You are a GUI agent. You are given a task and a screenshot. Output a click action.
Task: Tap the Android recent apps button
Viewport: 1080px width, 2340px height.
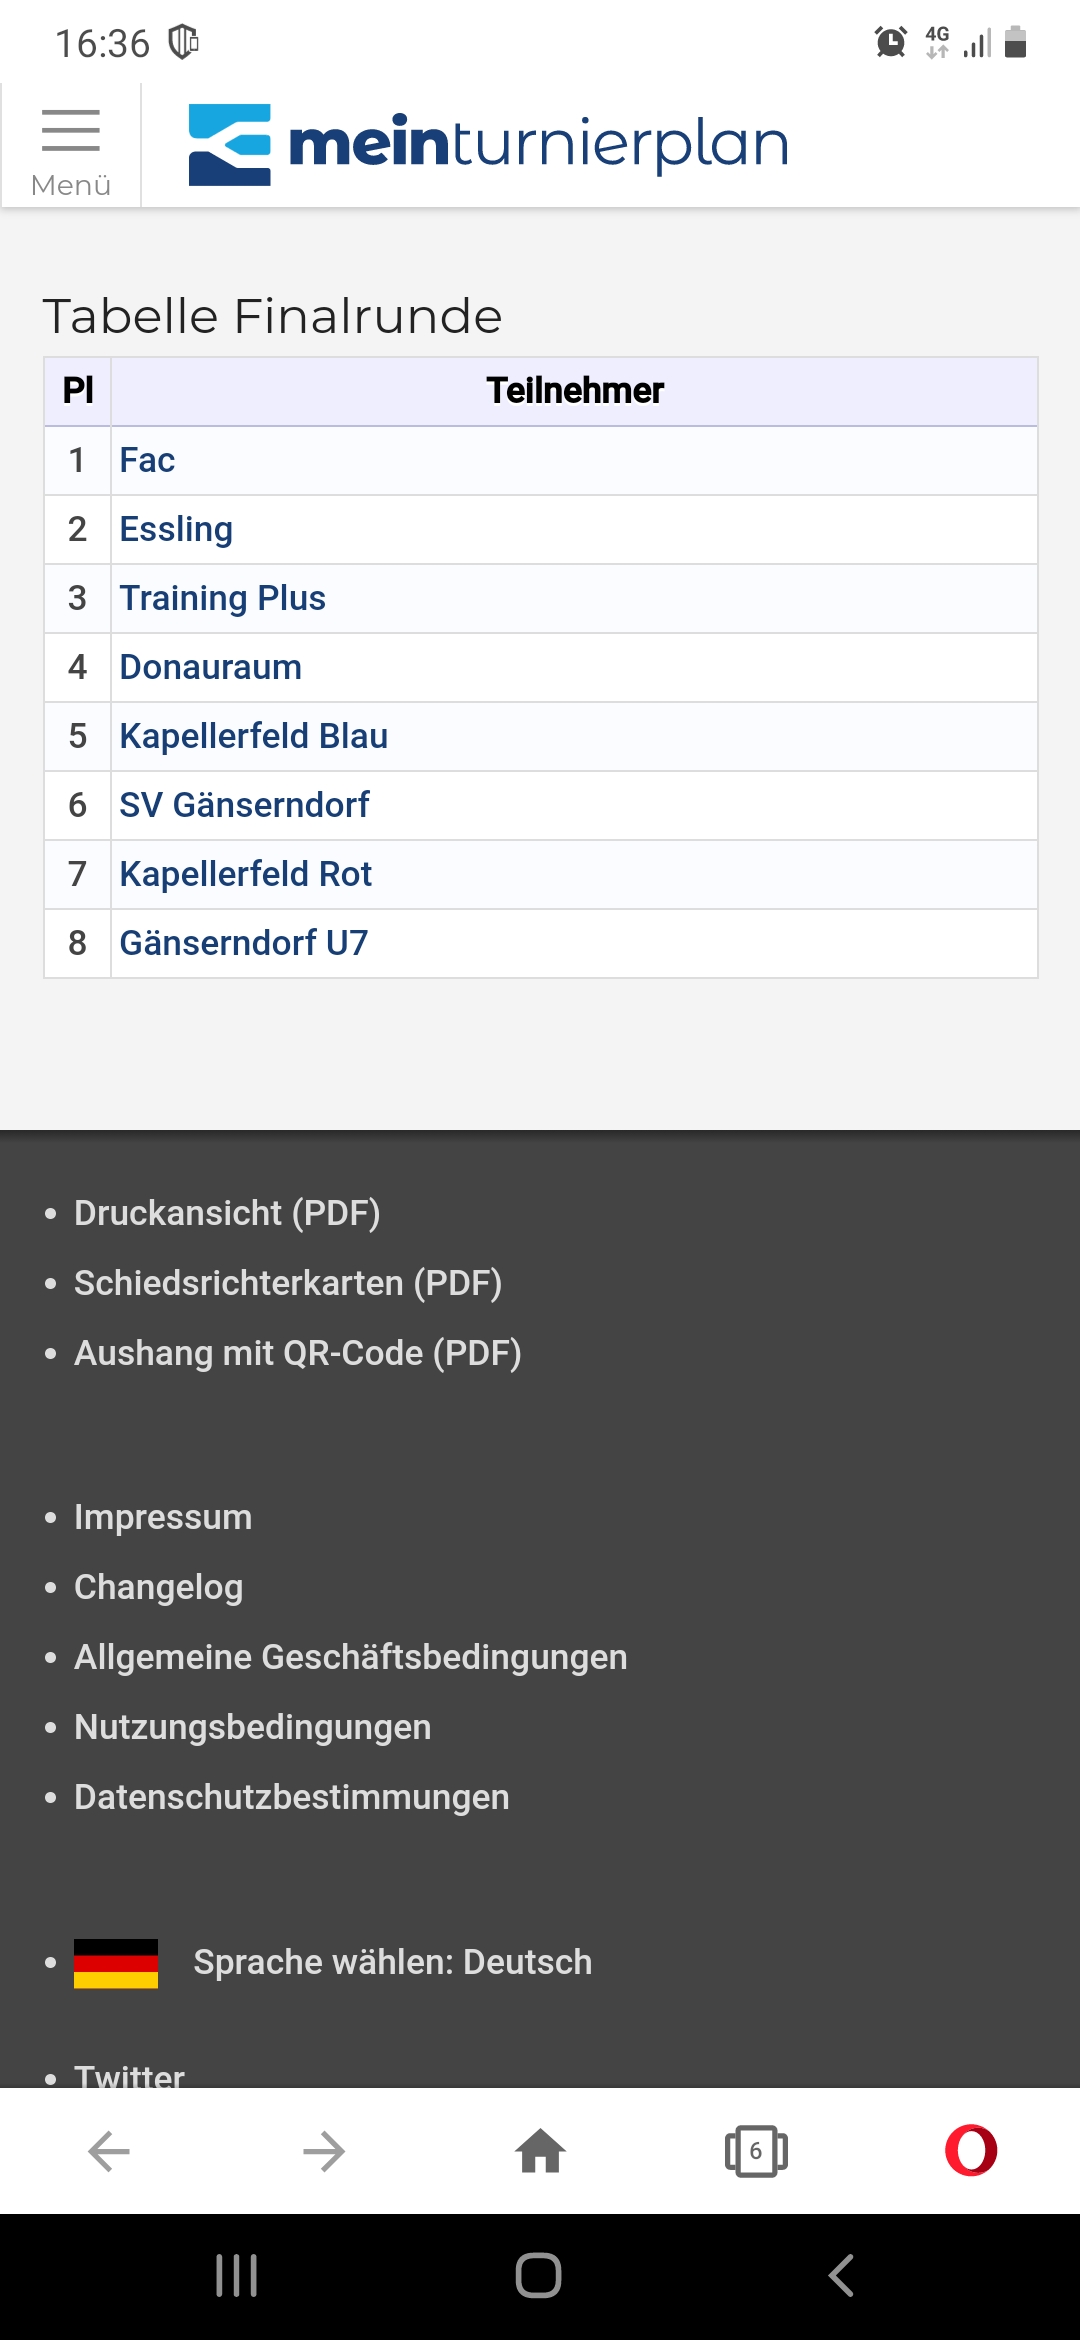pyautogui.click(x=237, y=2276)
